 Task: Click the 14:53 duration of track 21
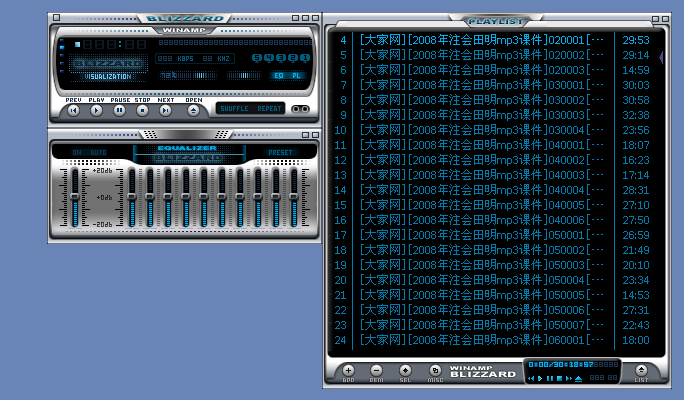point(636,295)
